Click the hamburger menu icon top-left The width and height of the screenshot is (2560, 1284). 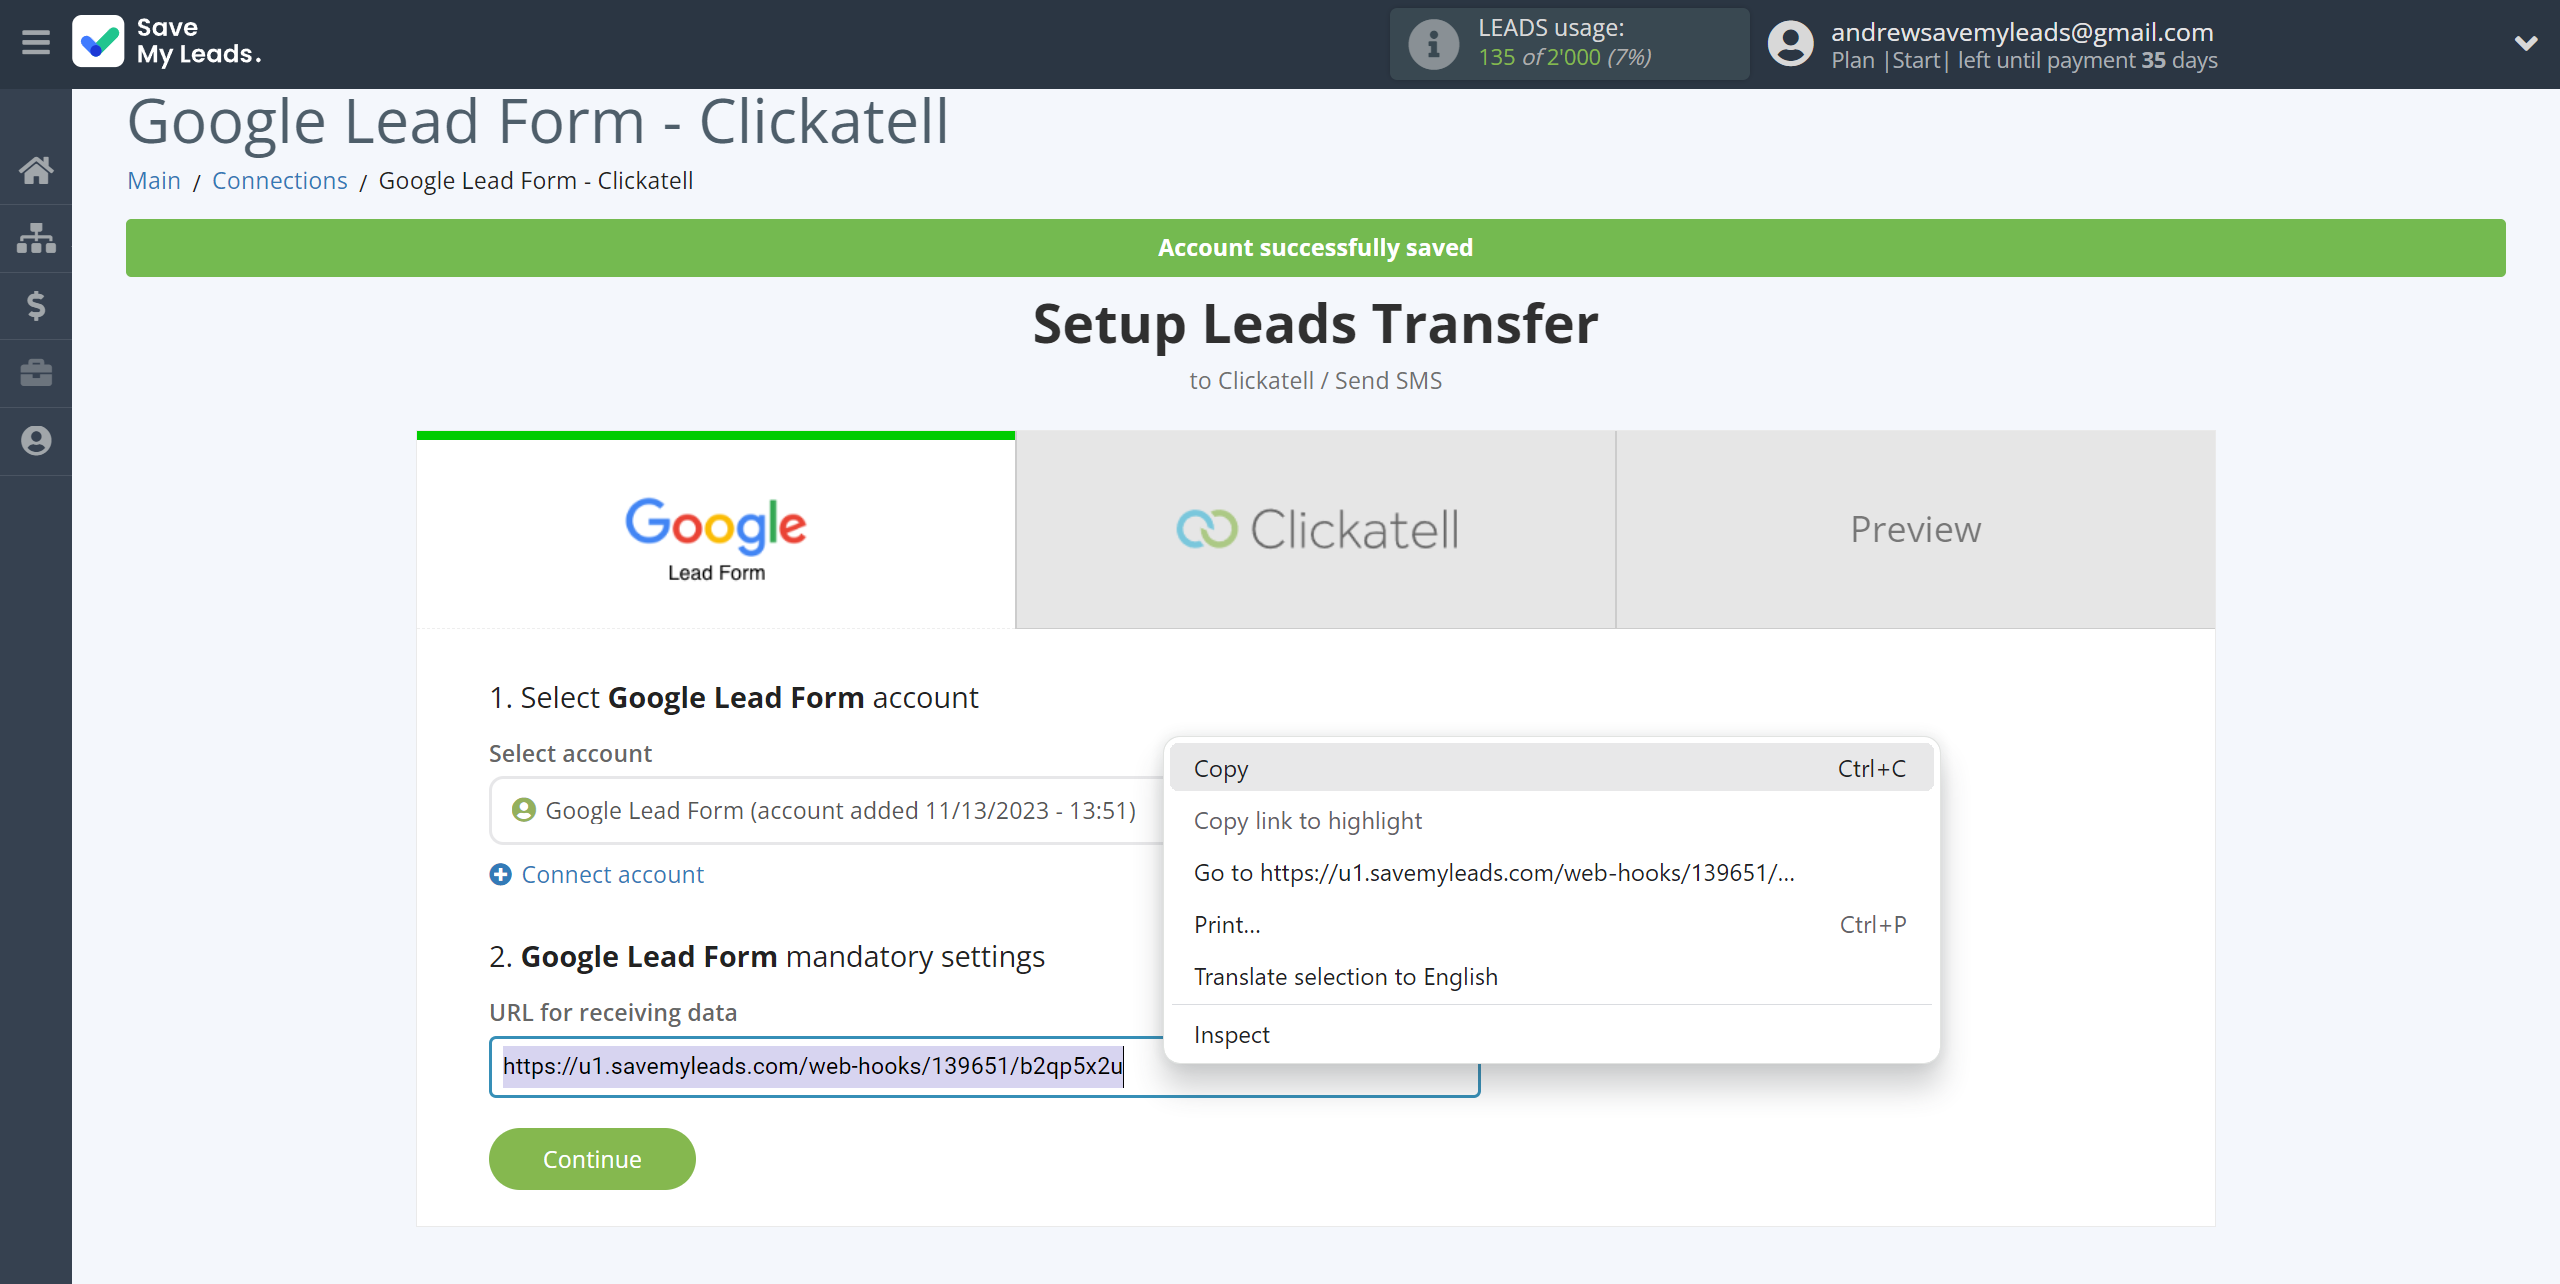(34, 43)
